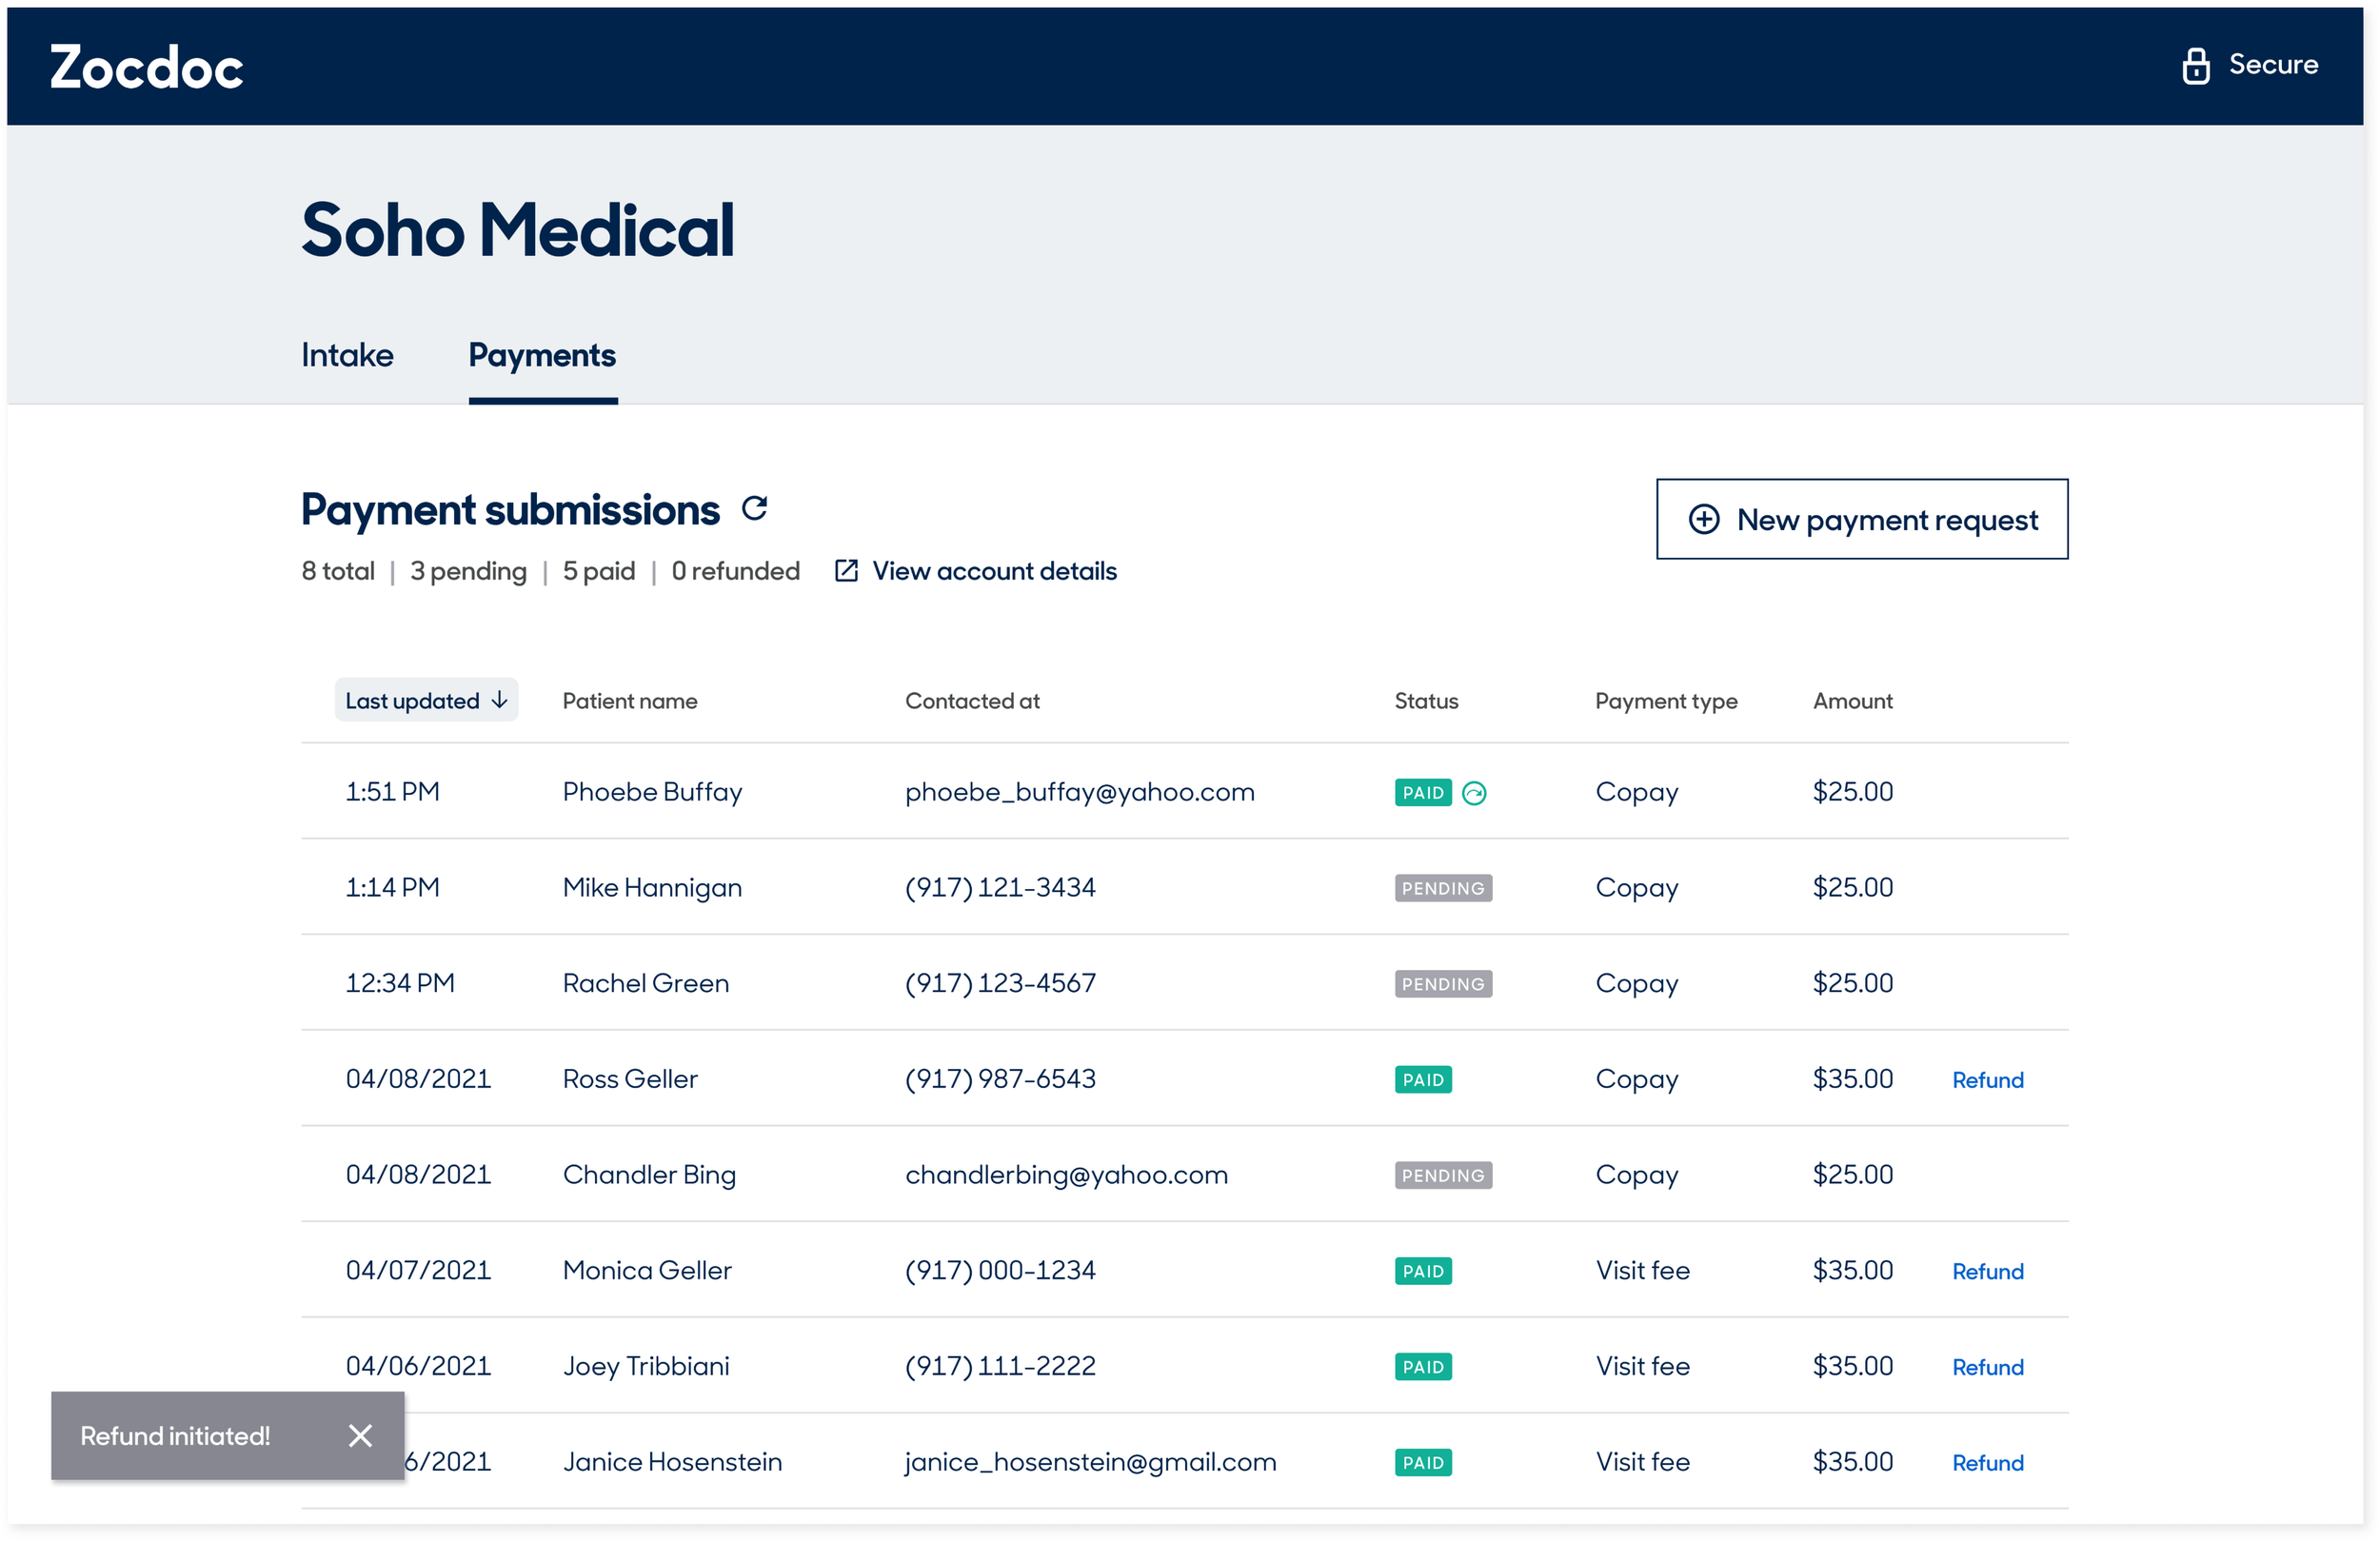Screen dimensions: 2380x1541
Task: Open View account details link
Action: pyautogui.click(x=994, y=571)
